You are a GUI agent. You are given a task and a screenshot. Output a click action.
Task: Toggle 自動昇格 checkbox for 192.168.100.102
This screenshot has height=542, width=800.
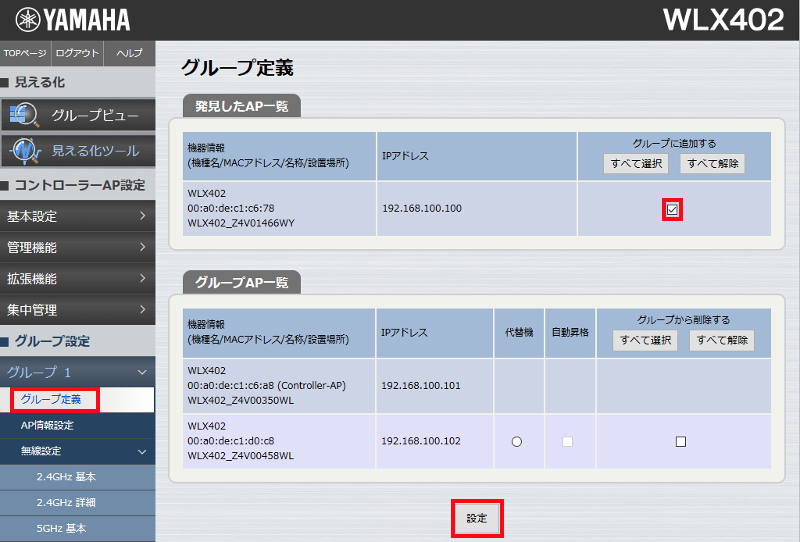tap(568, 442)
